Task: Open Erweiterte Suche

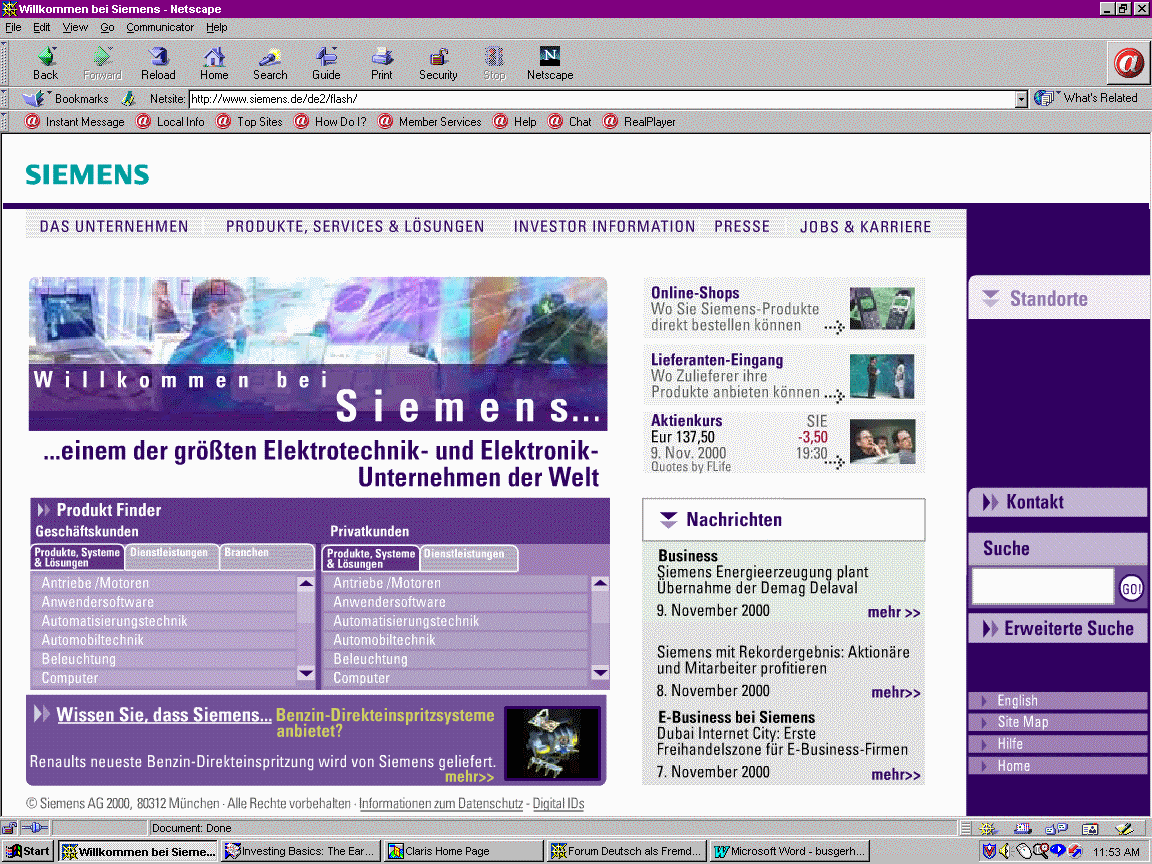Action: click(1058, 628)
